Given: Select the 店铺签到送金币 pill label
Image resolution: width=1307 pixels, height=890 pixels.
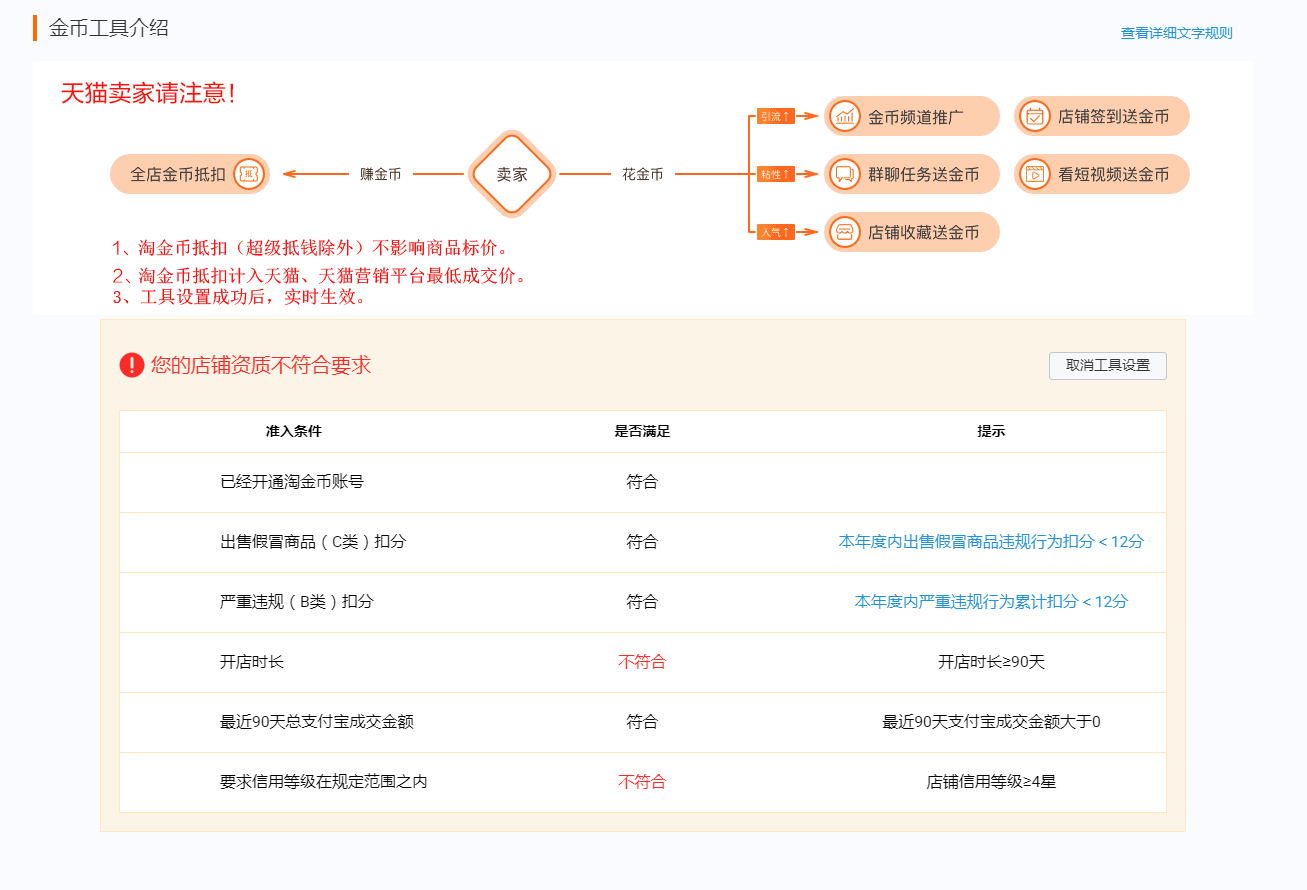Looking at the screenshot, I should click(x=1114, y=117).
